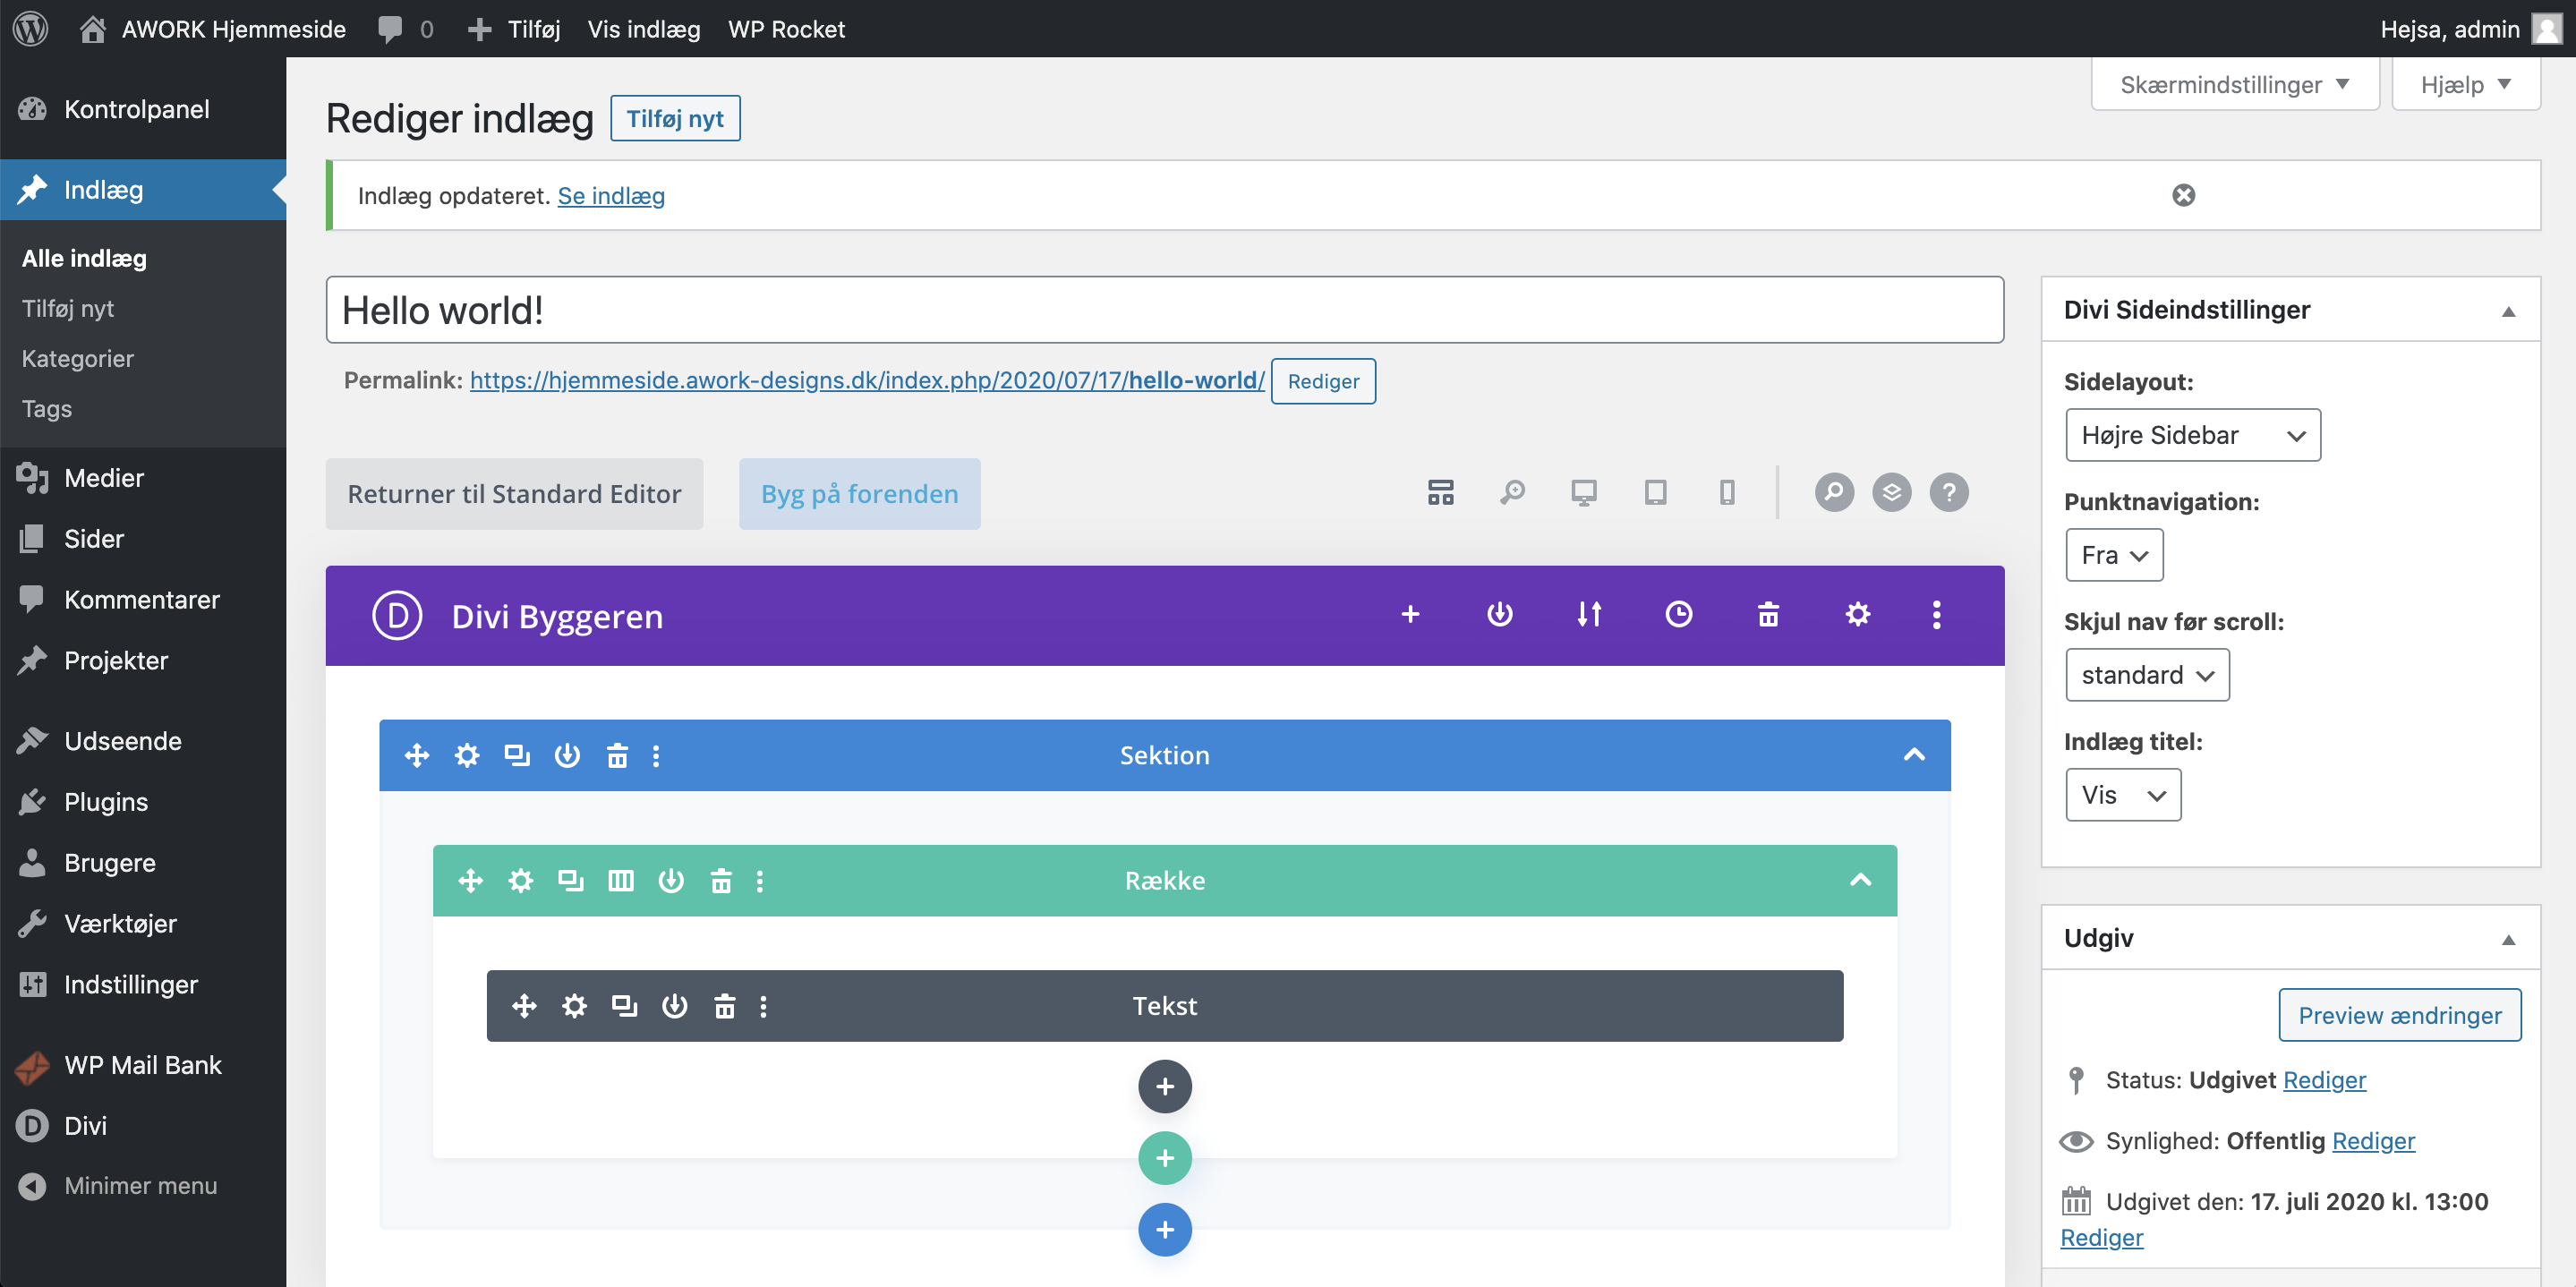Switch to phone preview icon
This screenshot has height=1287, width=2576.
click(x=1727, y=492)
